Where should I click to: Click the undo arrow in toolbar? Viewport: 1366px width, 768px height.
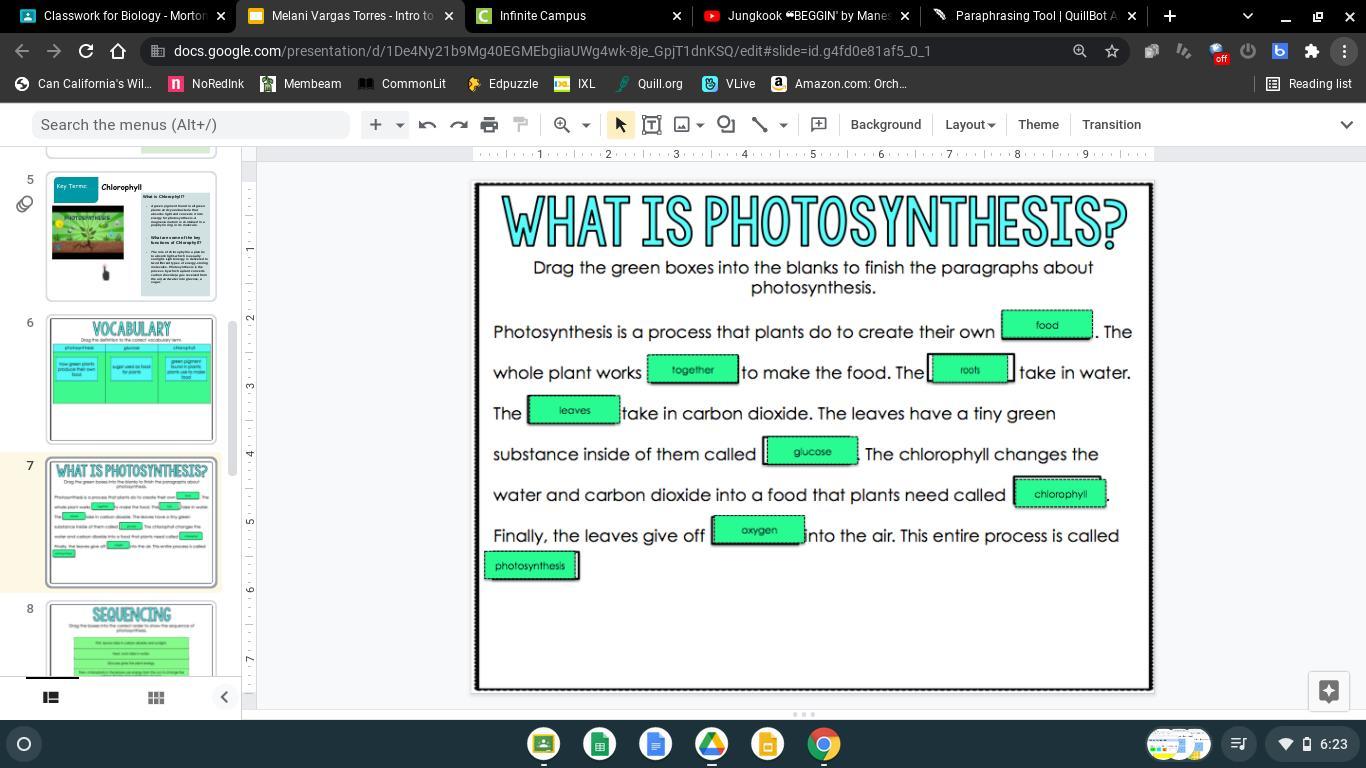click(x=427, y=125)
